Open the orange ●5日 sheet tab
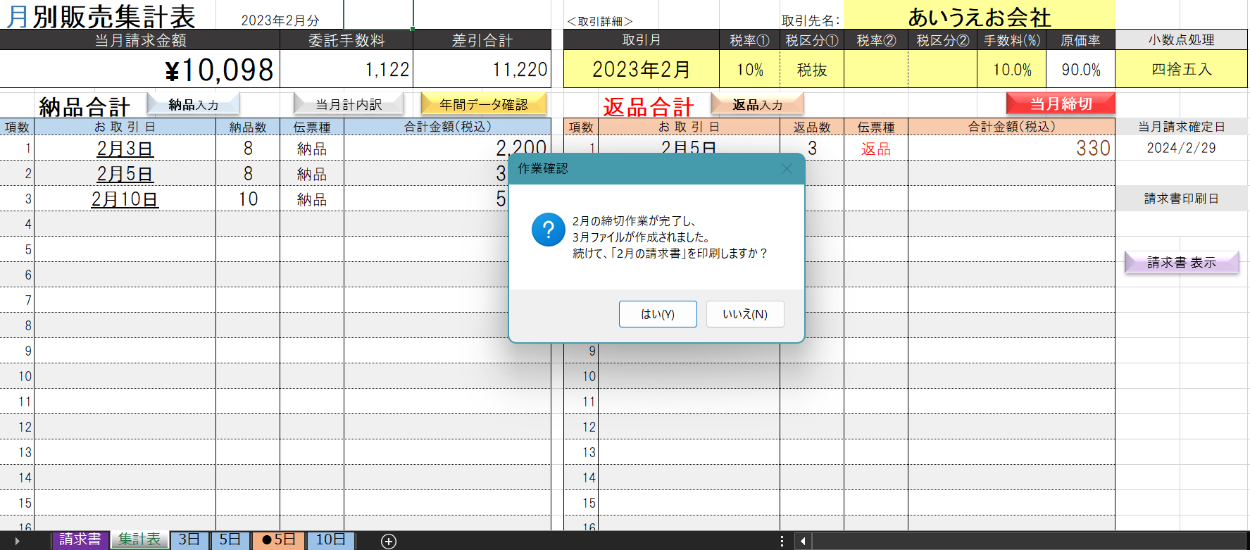 coord(278,539)
